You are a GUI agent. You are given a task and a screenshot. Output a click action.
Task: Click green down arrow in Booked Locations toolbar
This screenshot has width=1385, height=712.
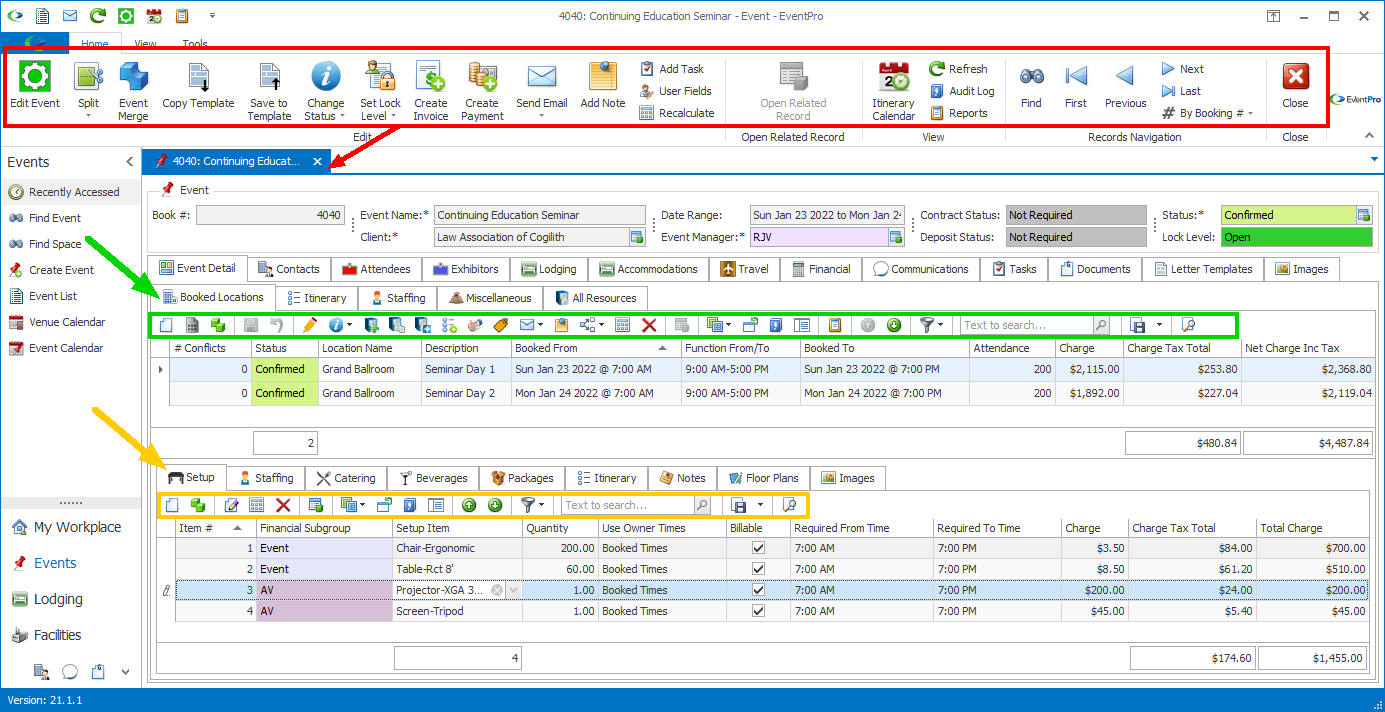[894, 325]
